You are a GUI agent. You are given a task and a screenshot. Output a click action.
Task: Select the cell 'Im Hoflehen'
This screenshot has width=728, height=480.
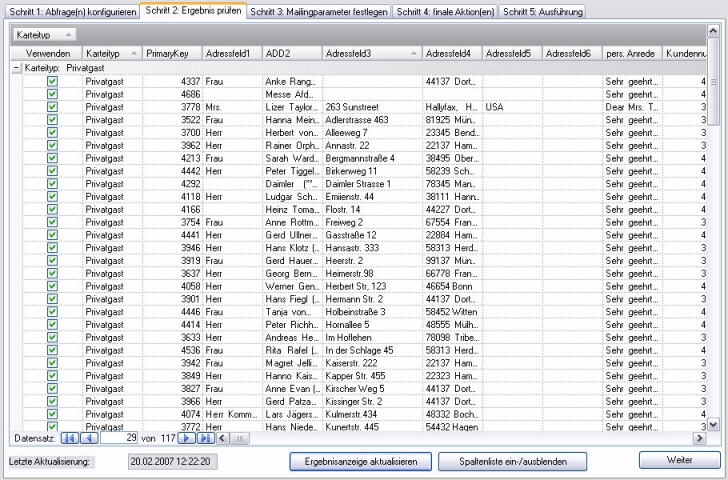tap(372, 337)
